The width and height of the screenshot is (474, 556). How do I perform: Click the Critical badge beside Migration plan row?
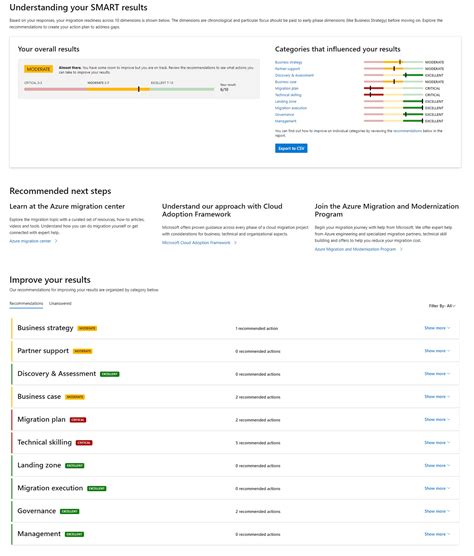78,420
